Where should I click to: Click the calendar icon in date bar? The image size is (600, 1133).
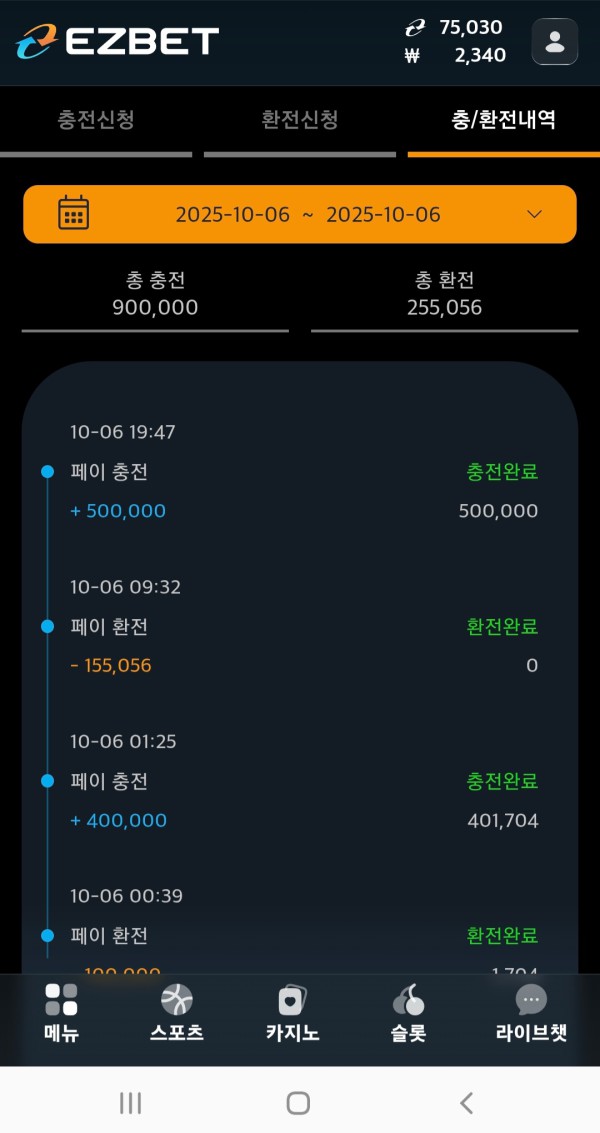[73, 213]
